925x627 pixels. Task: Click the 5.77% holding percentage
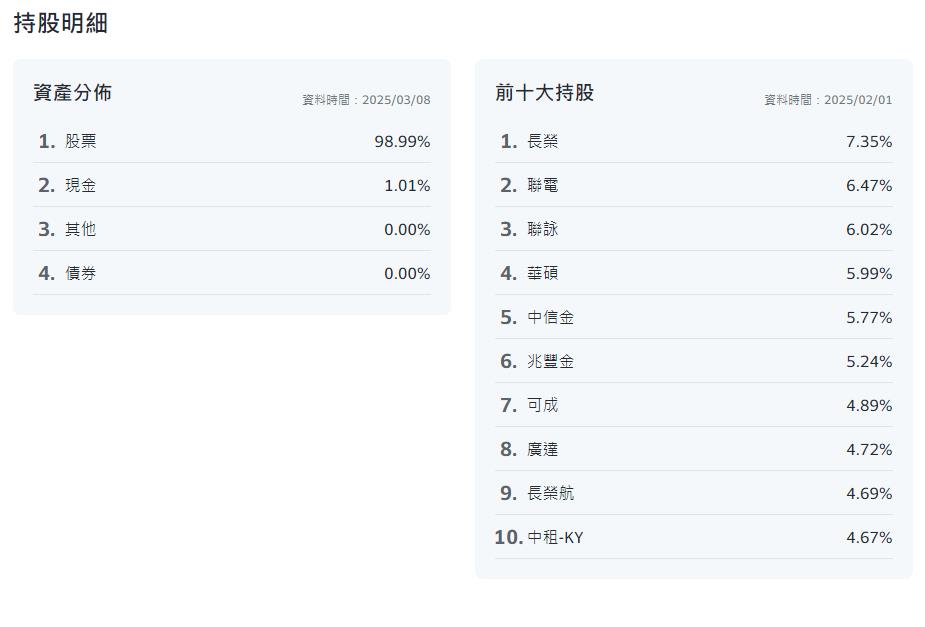[x=869, y=317]
